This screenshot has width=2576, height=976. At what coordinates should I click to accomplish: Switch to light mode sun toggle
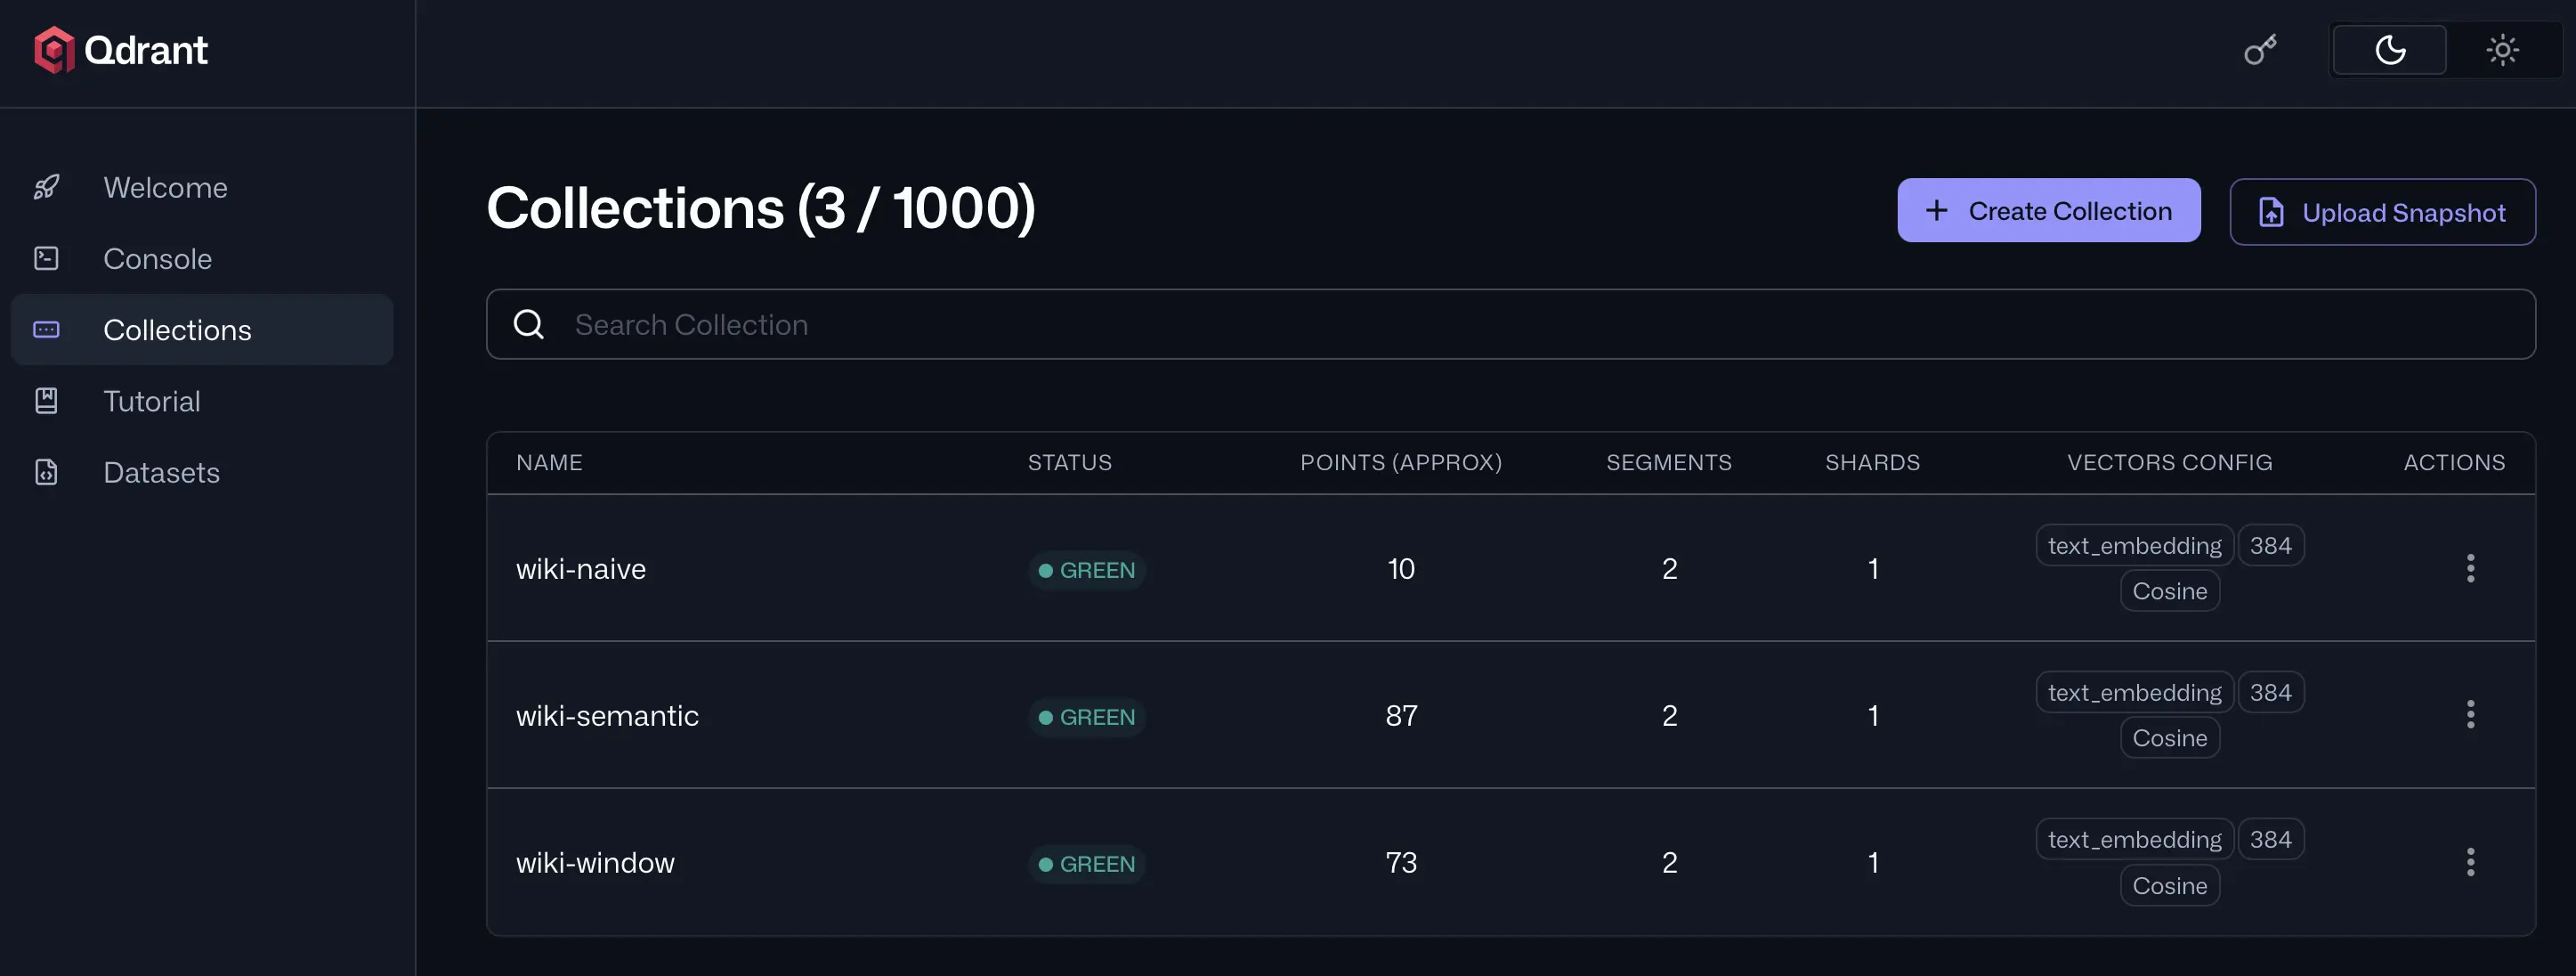tap(2502, 50)
